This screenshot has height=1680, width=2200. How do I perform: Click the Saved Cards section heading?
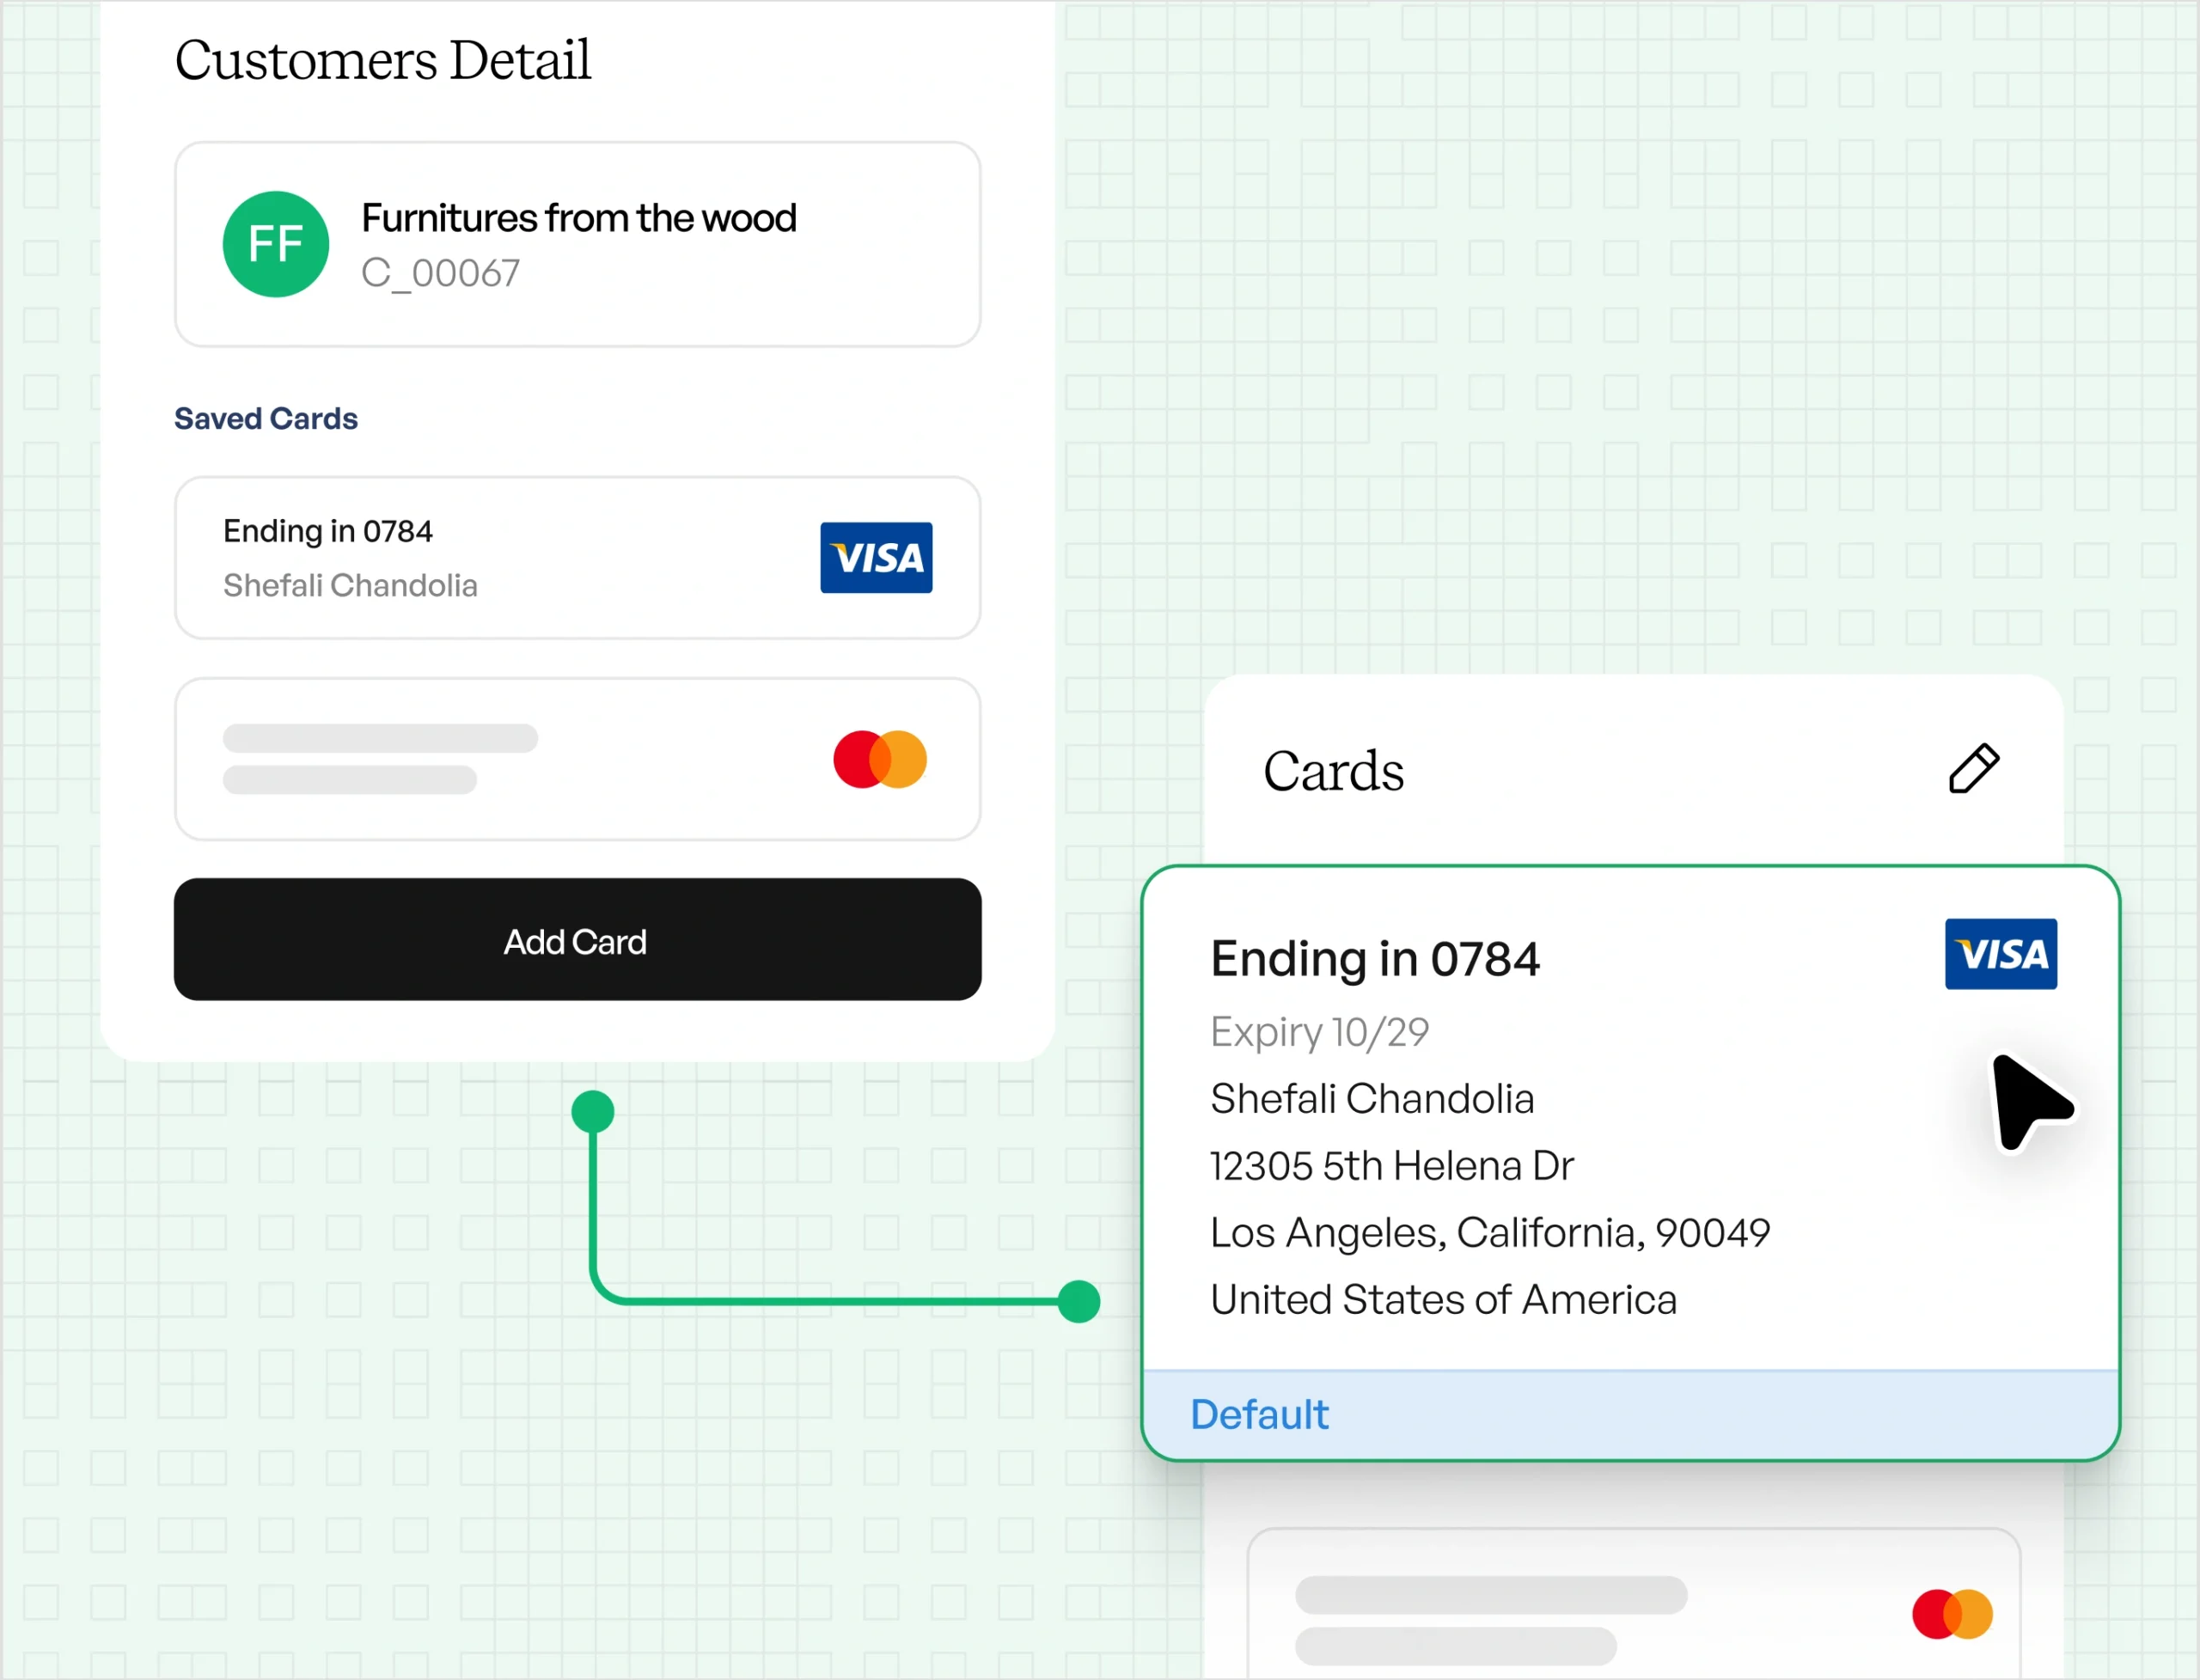click(266, 418)
